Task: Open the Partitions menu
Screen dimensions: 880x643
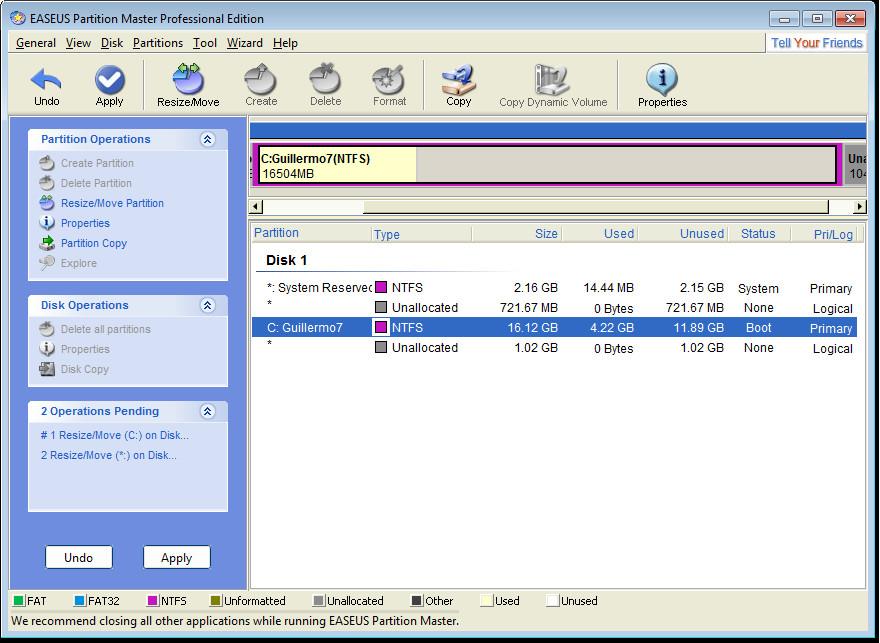Action: point(158,43)
